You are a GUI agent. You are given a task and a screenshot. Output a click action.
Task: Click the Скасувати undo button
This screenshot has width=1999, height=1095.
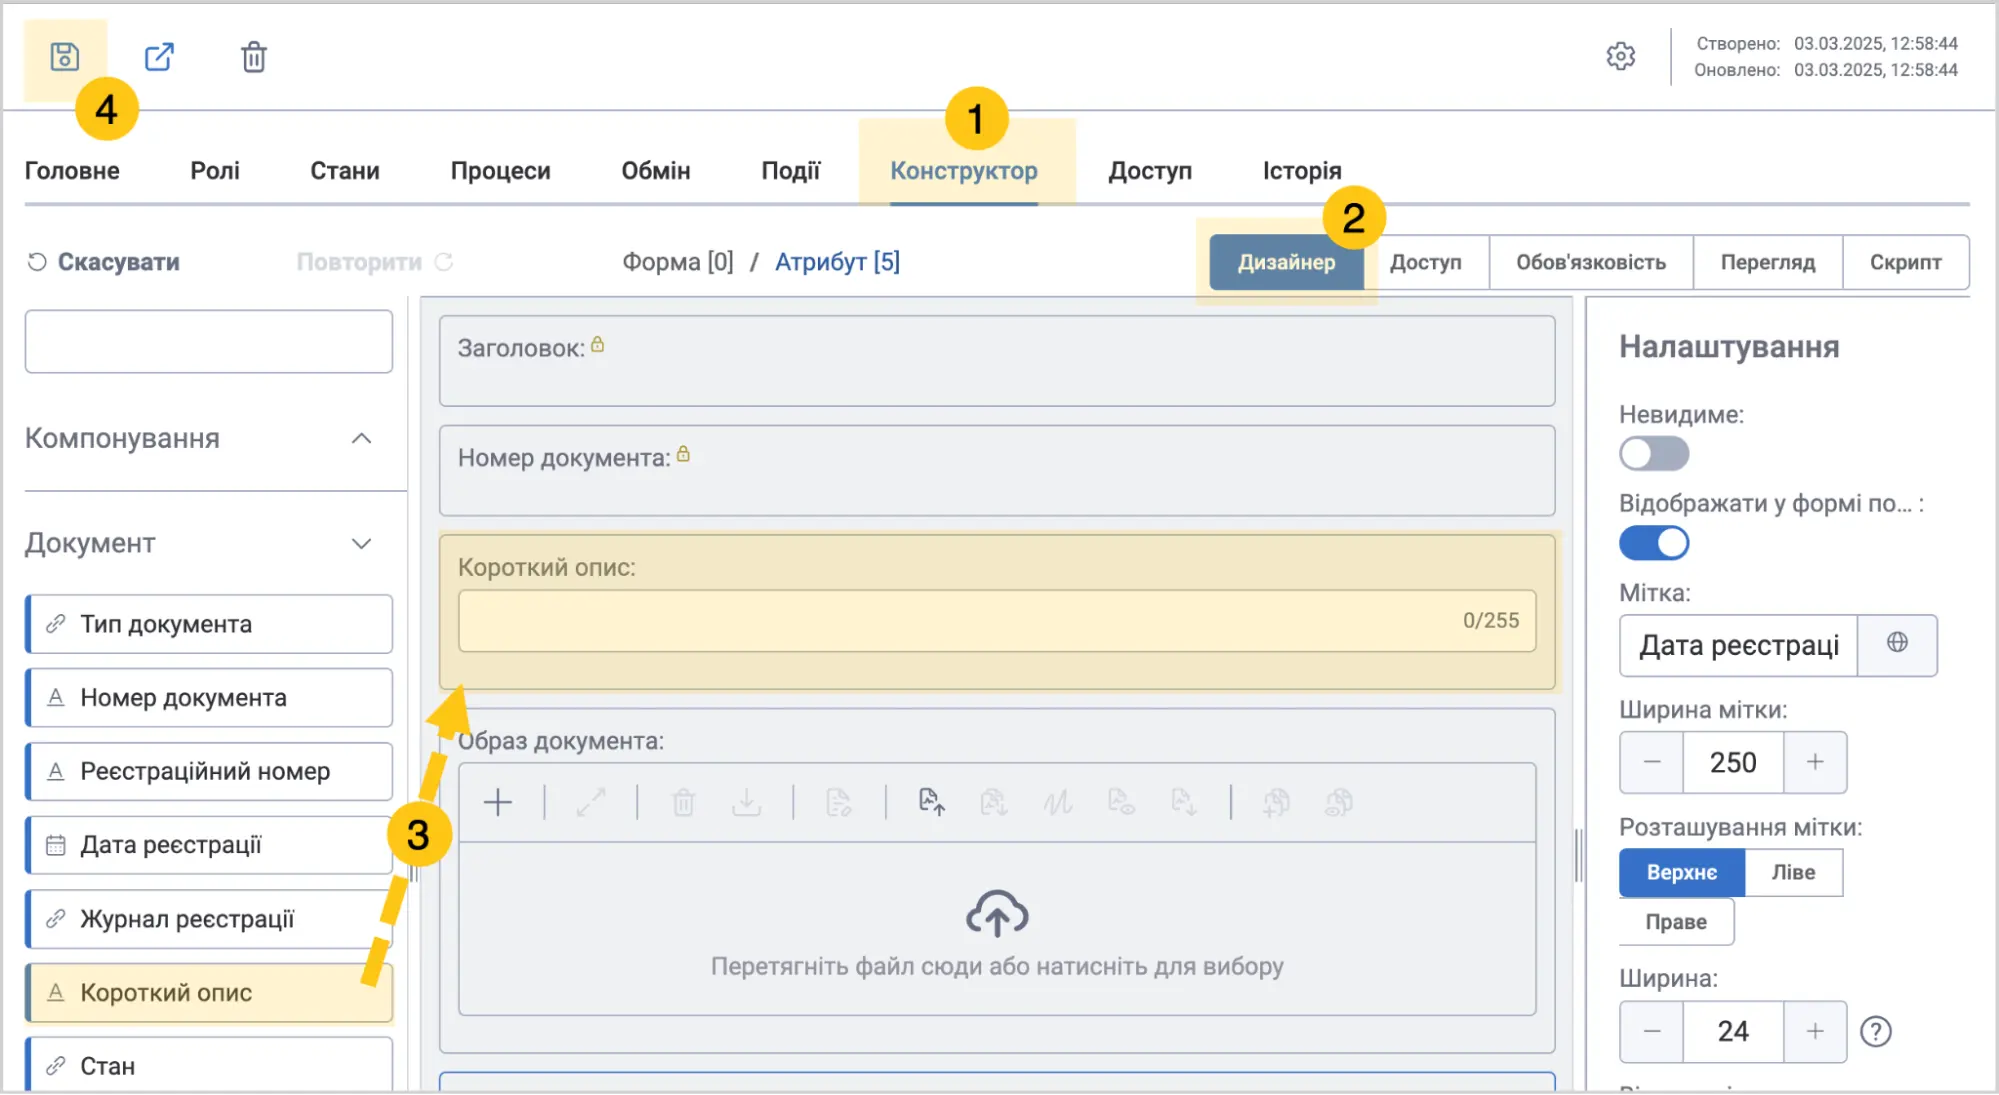104,262
